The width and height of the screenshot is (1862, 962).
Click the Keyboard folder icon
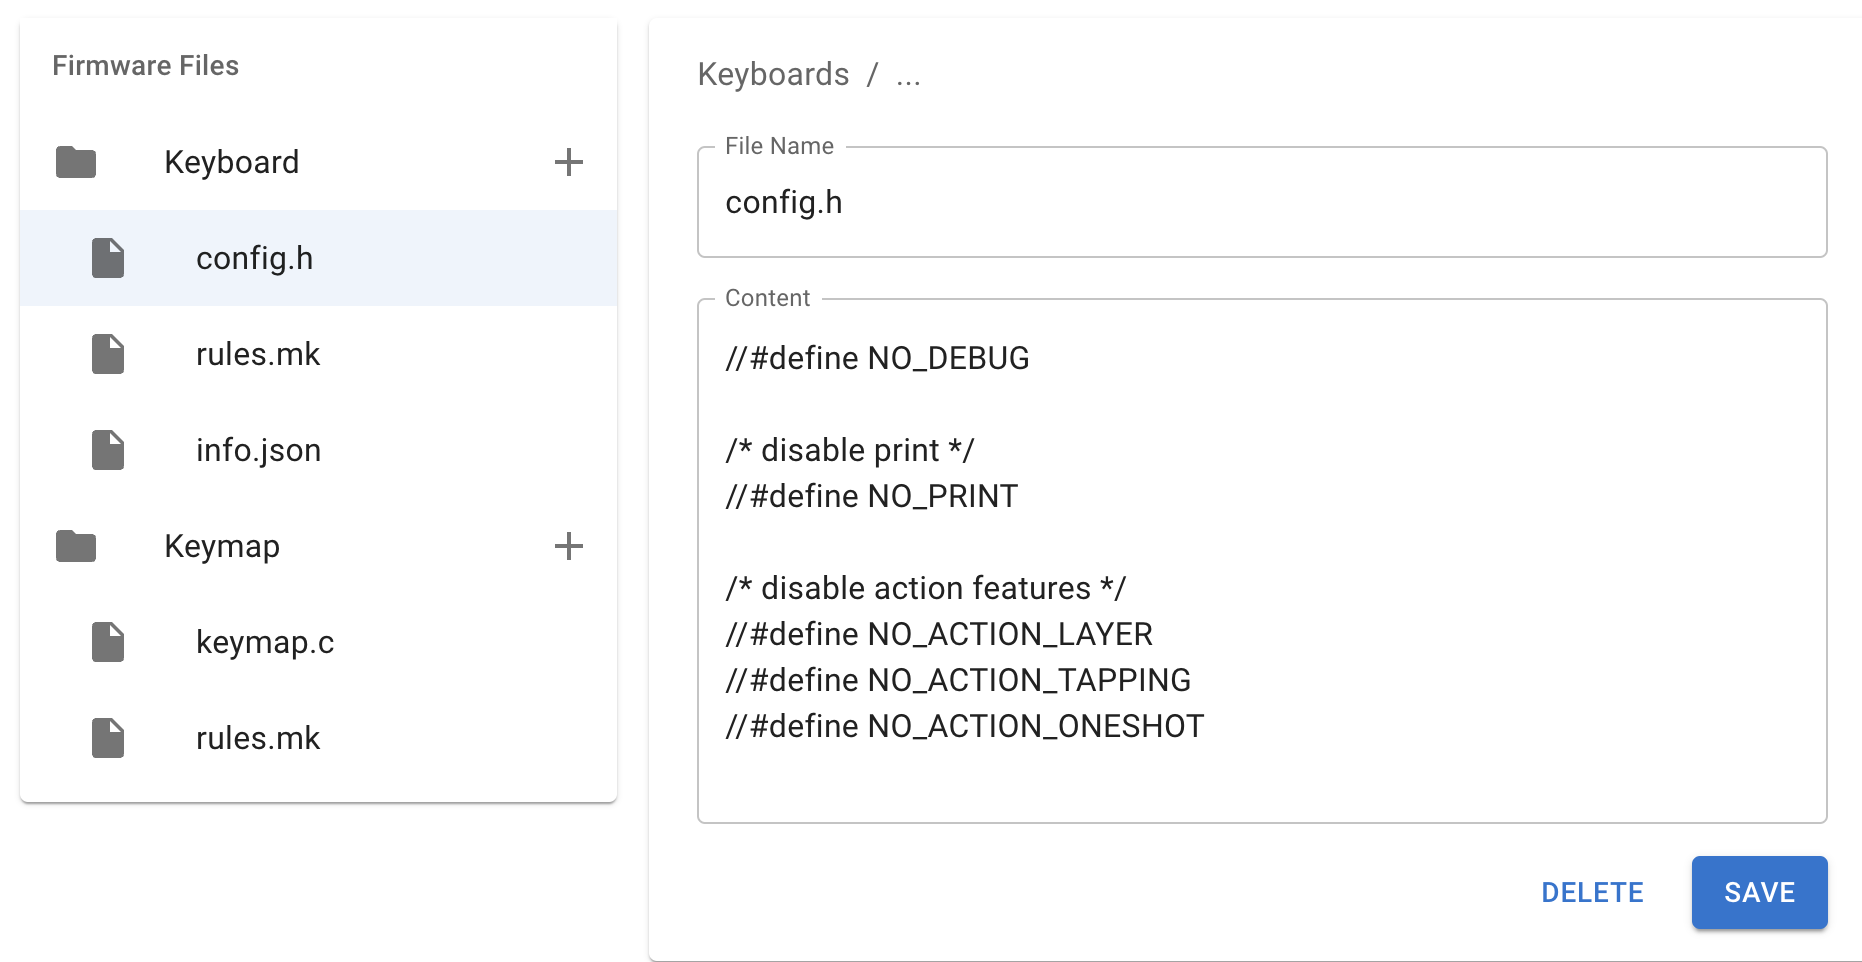(76, 162)
